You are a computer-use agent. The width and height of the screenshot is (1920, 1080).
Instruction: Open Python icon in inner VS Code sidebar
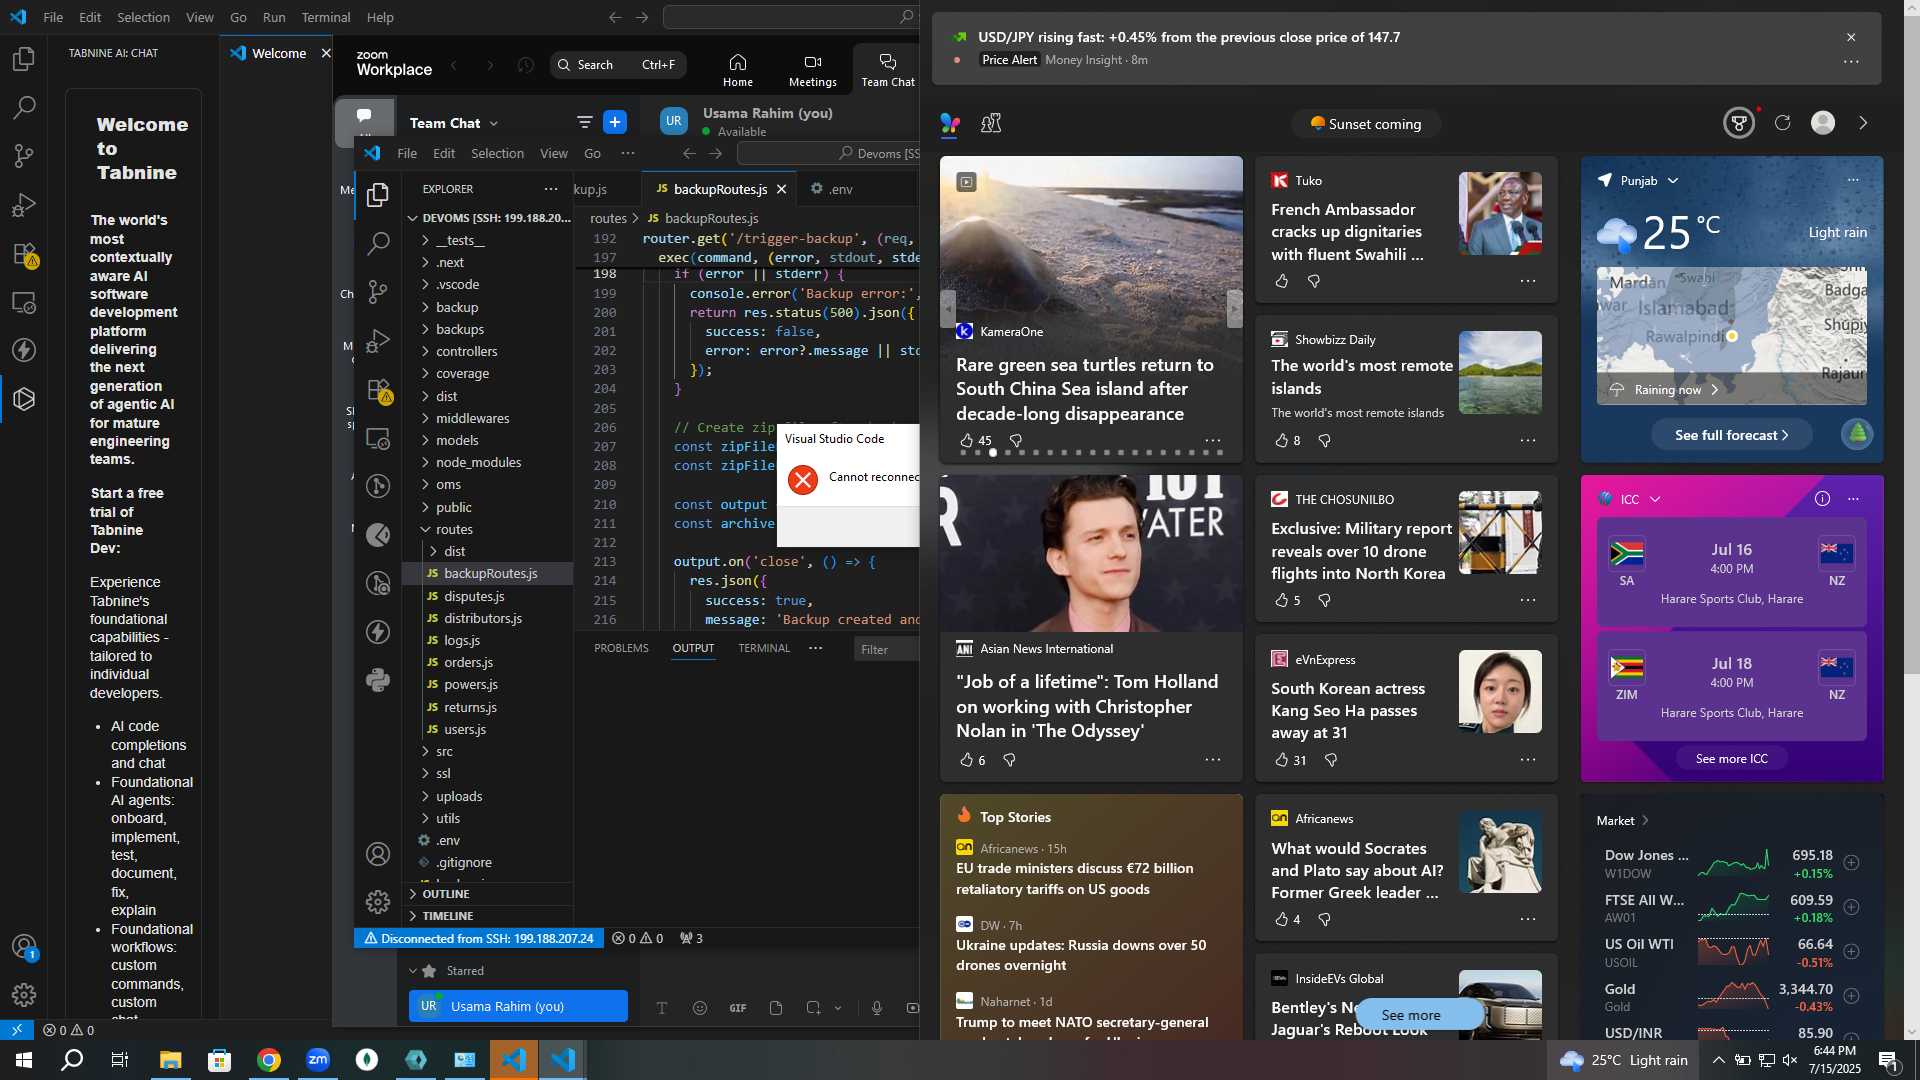click(x=378, y=680)
